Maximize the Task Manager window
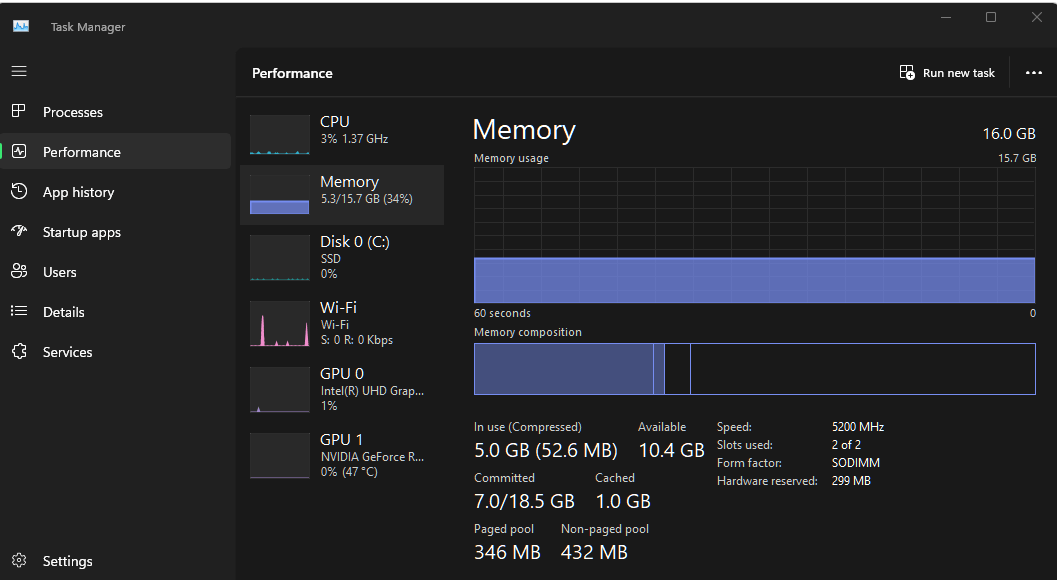Image resolution: width=1057 pixels, height=580 pixels. click(991, 18)
